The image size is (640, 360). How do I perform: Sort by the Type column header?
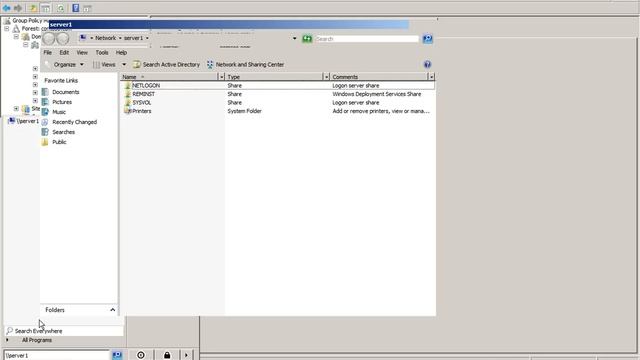274,77
